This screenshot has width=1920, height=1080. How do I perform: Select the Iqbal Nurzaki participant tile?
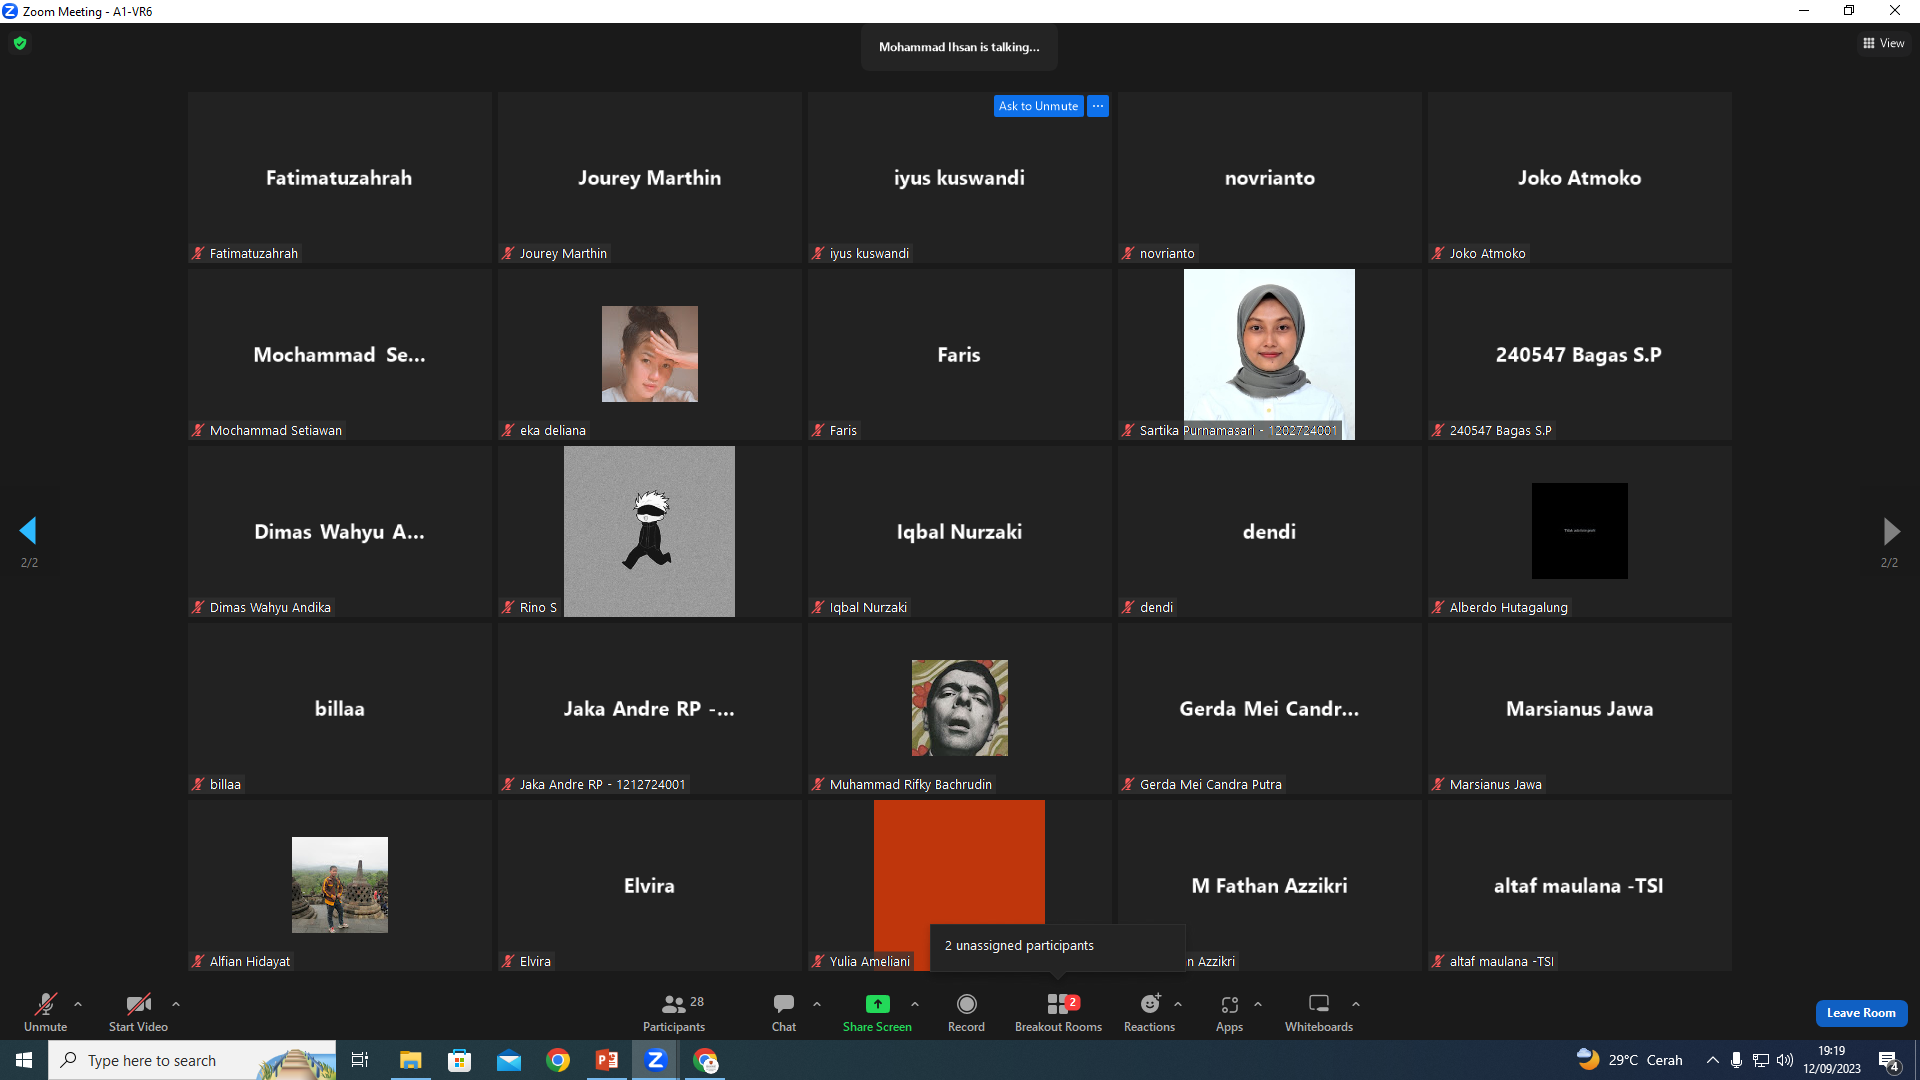tap(960, 532)
